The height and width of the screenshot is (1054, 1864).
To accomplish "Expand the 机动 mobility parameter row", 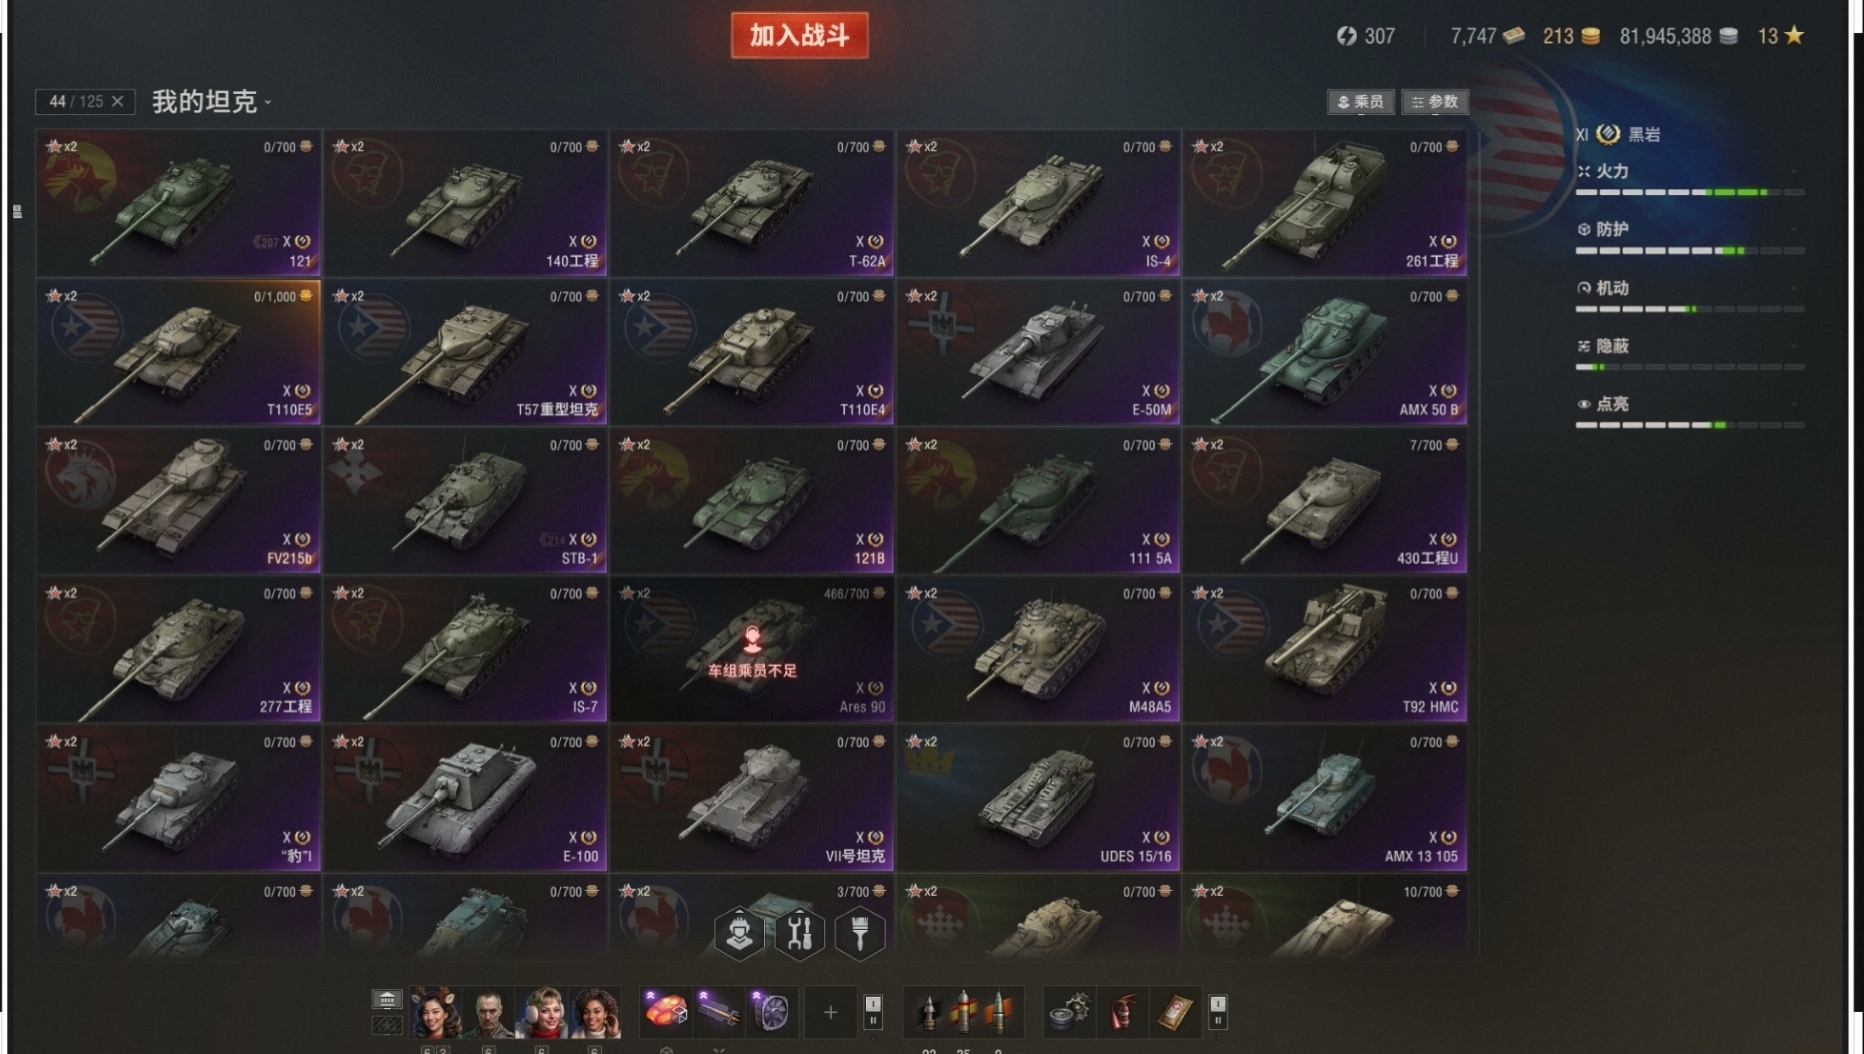I will pos(1689,296).
